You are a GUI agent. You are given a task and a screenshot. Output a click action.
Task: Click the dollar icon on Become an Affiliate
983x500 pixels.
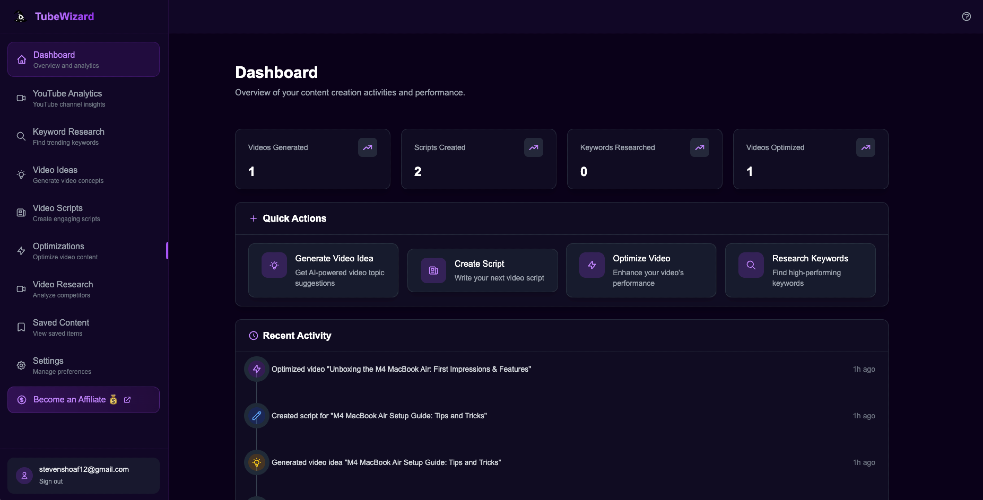[21, 400]
